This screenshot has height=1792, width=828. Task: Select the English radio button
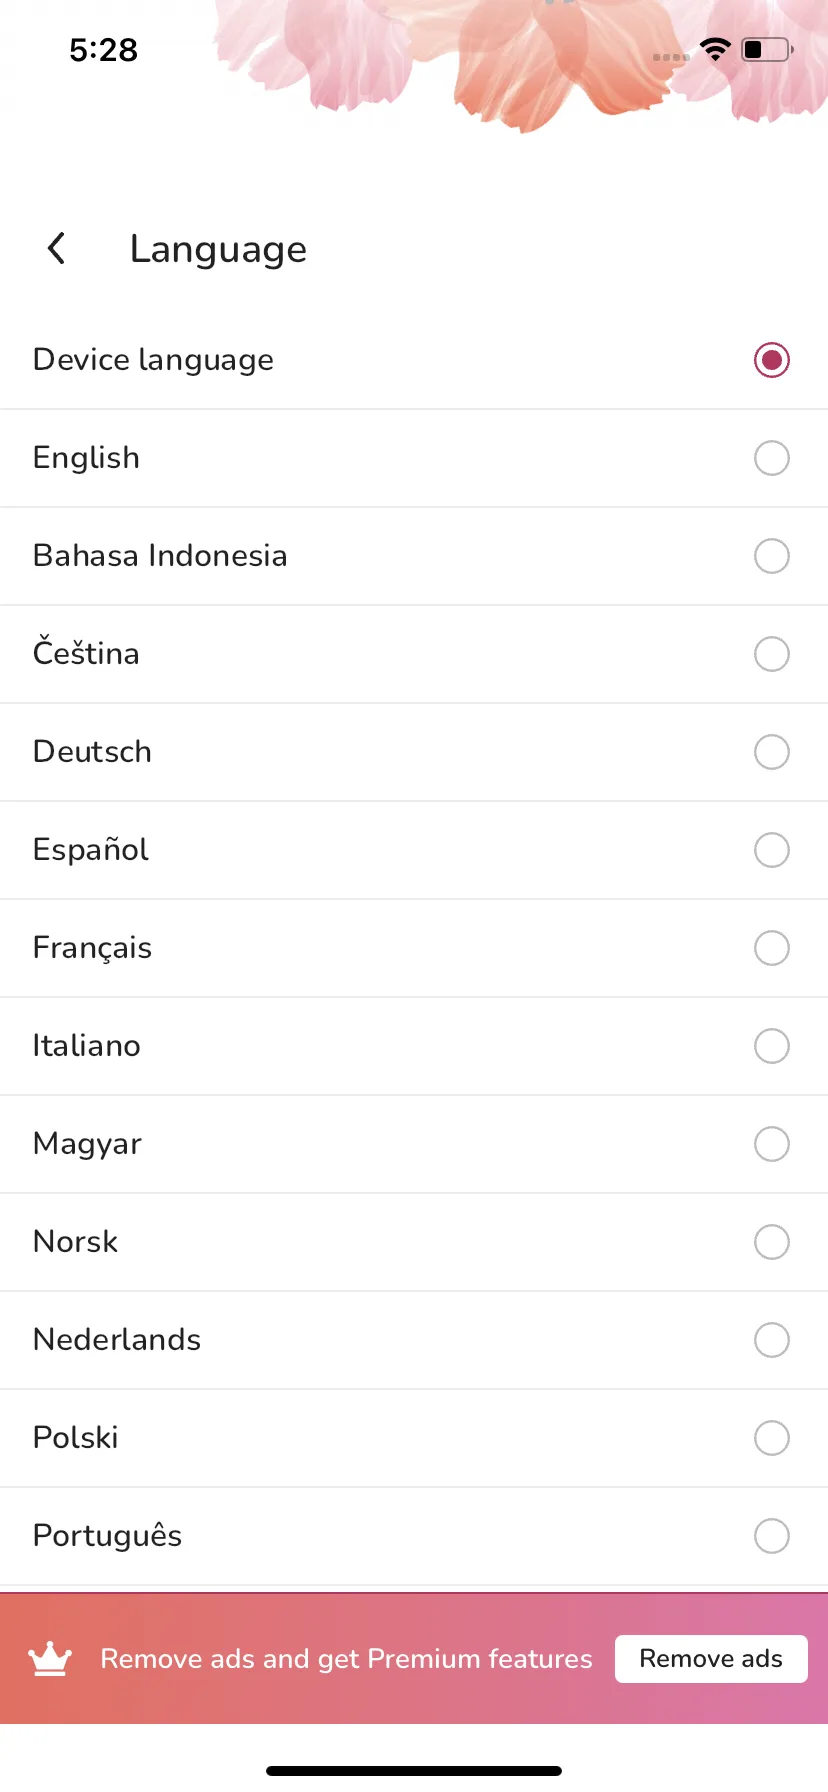pyautogui.click(x=772, y=458)
